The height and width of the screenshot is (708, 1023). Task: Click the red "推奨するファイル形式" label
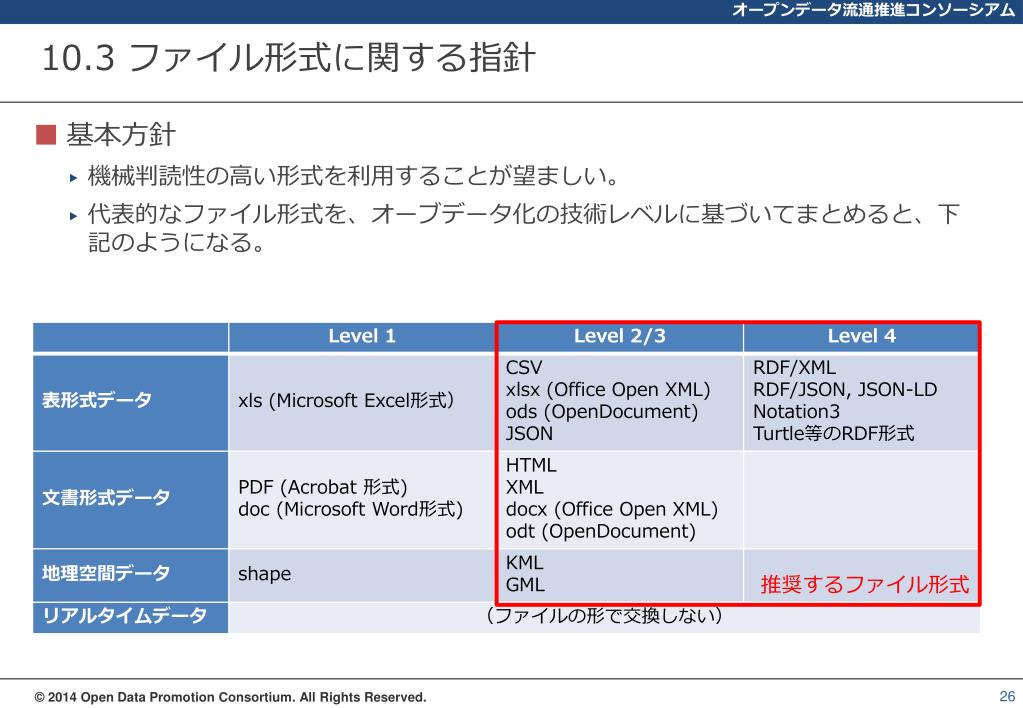(x=864, y=584)
